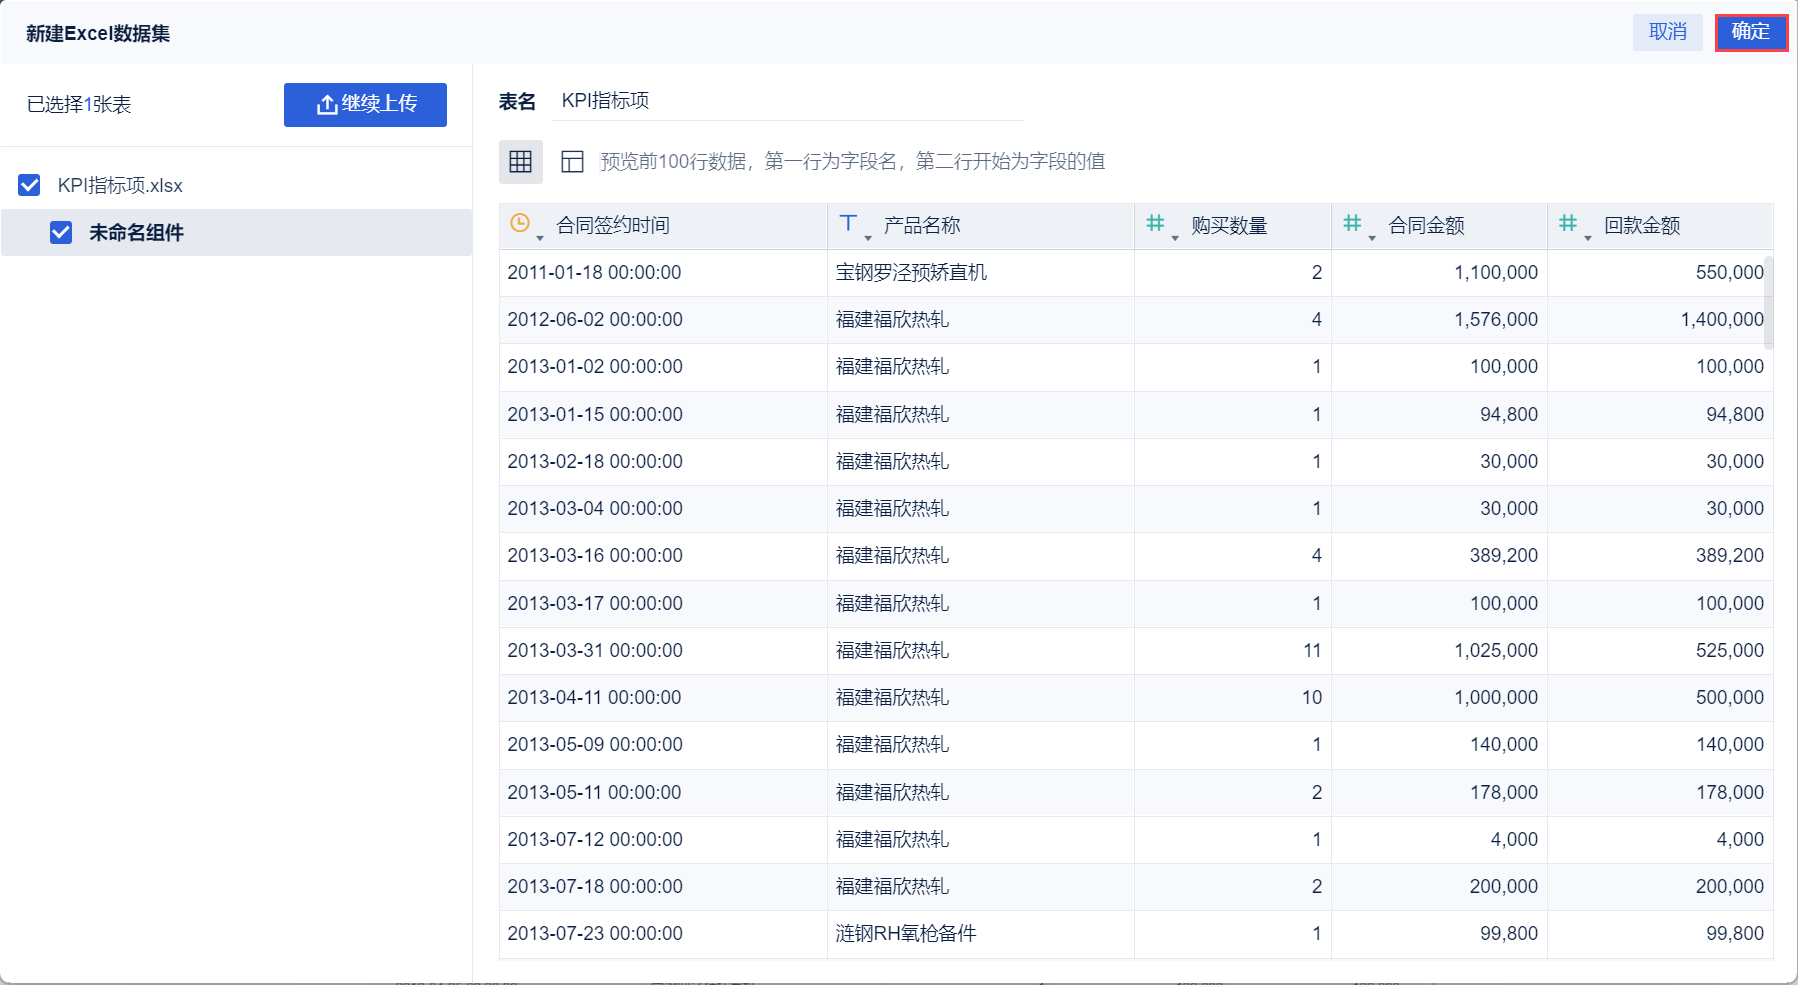Viewport: 1798px width, 985px height.
Task: Click the text type icon for 产品名称
Action: pos(848,223)
